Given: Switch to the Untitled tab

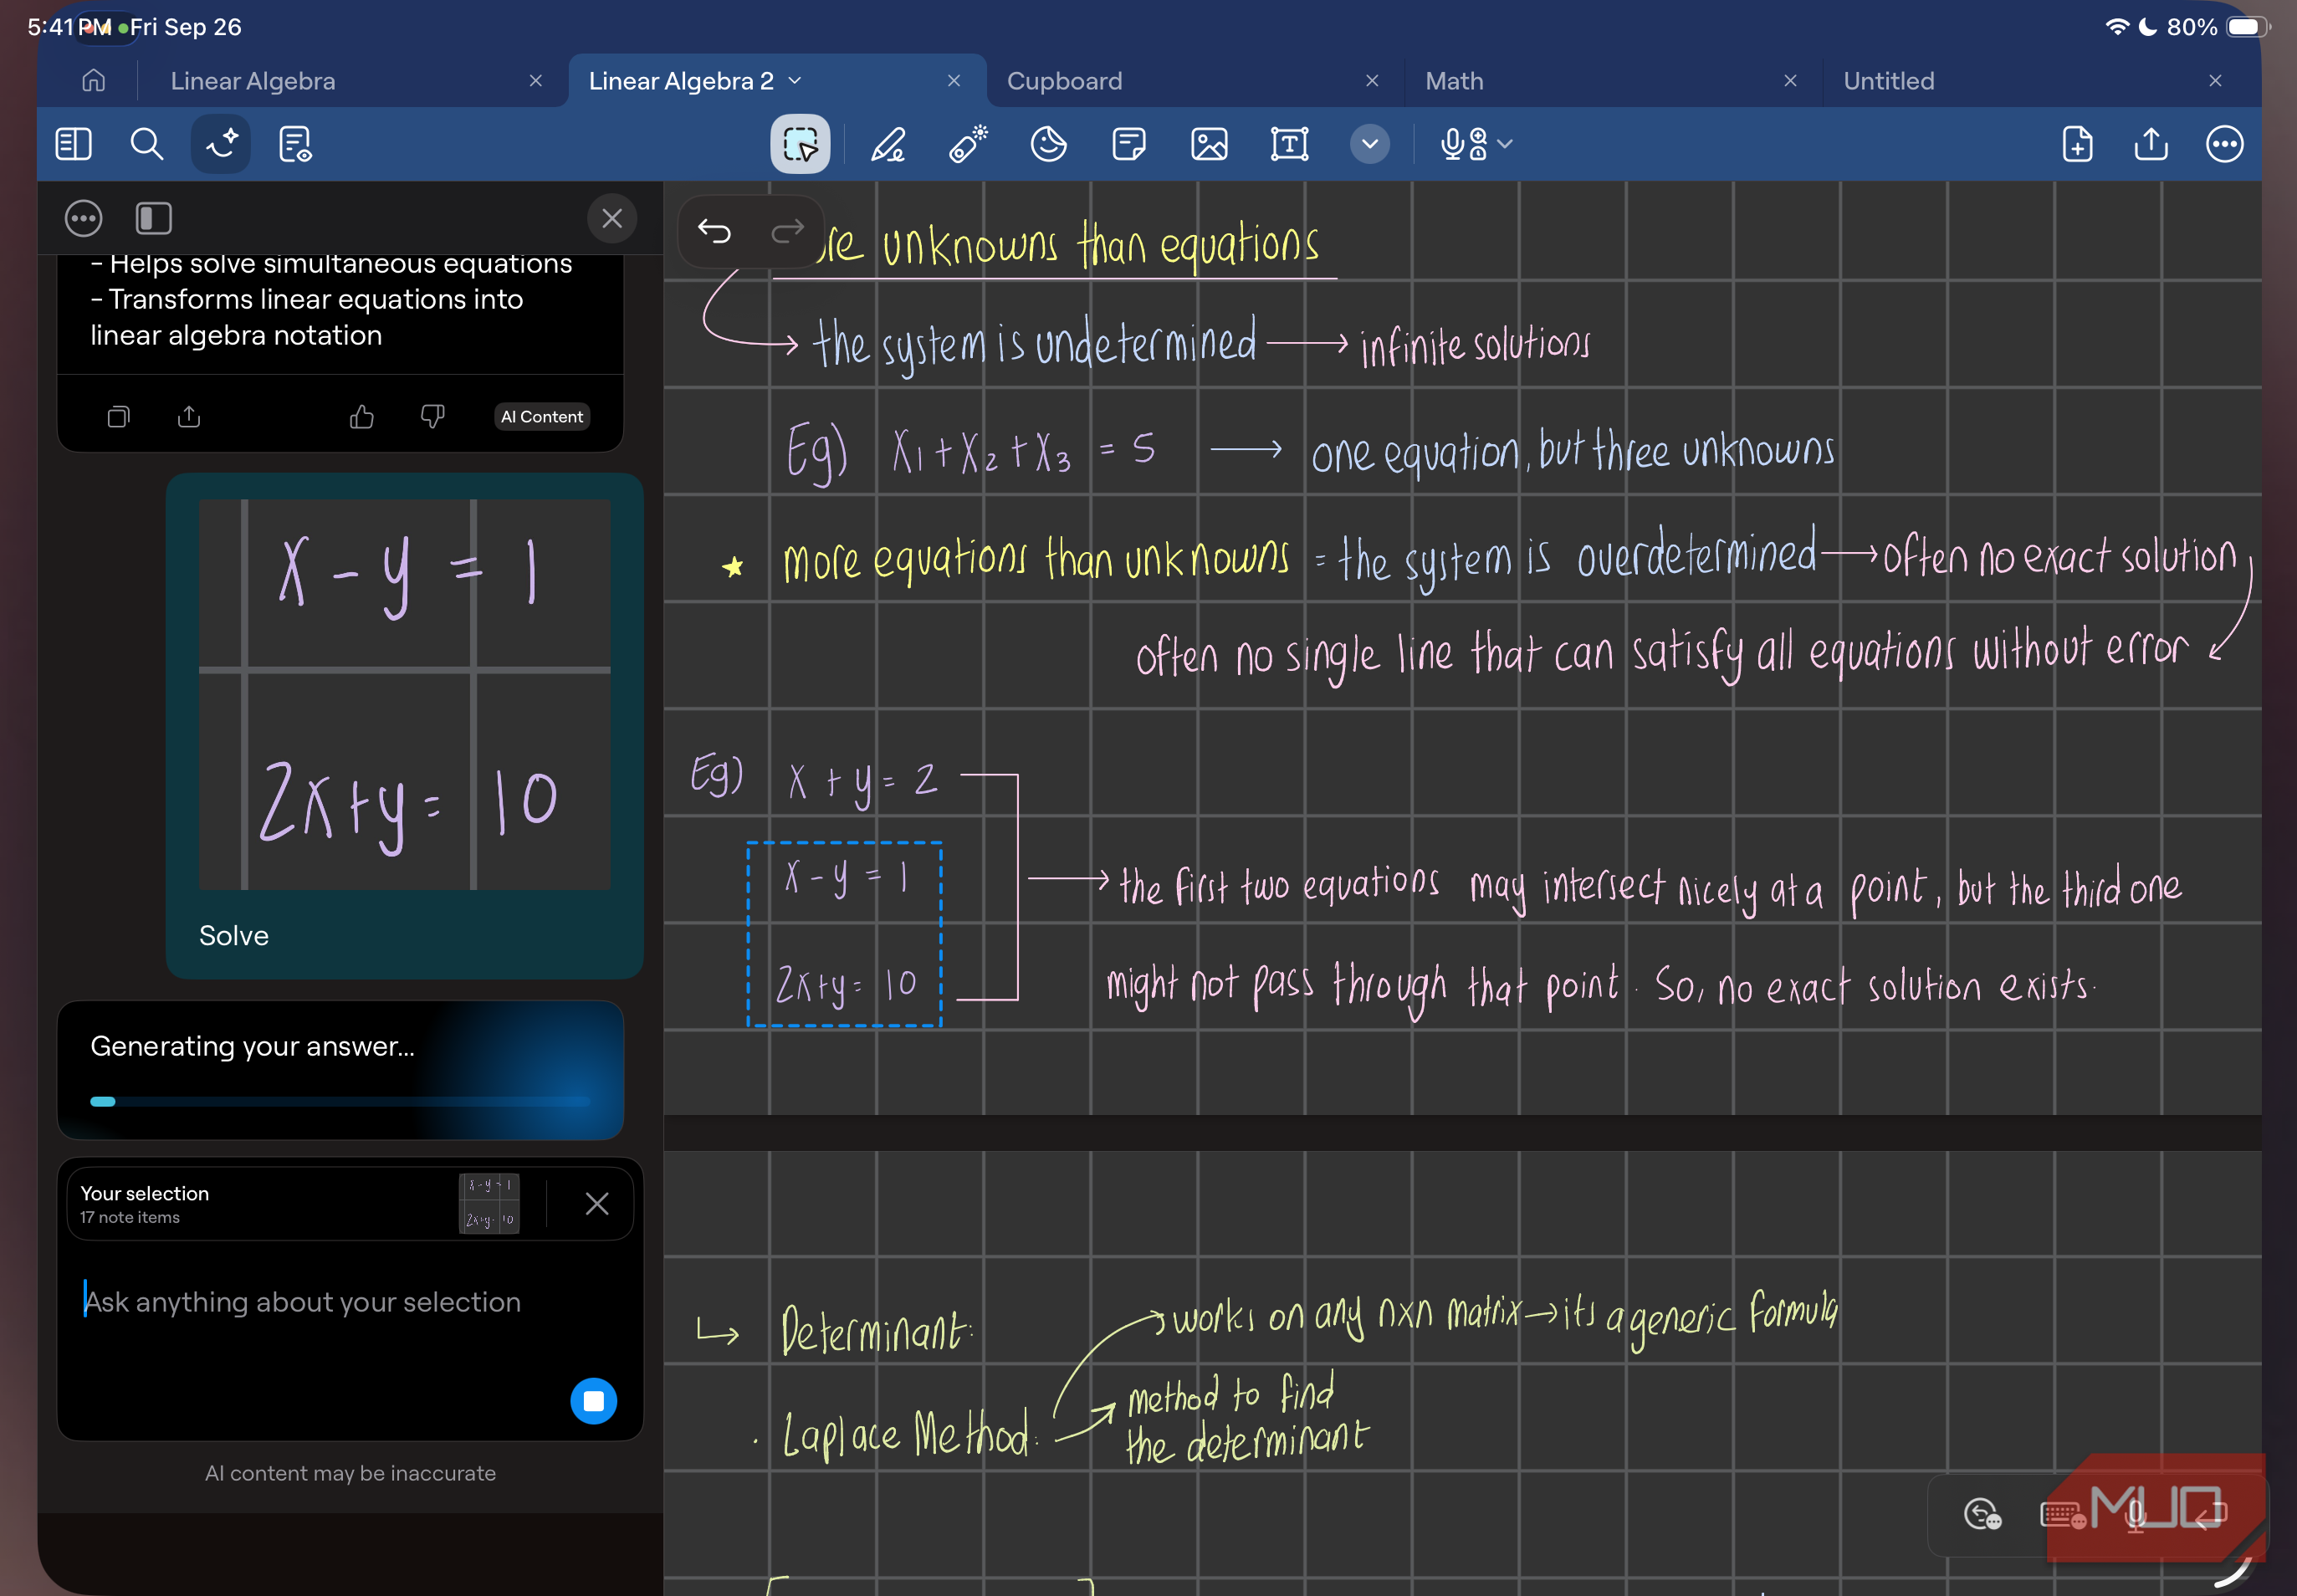Looking at the screenshot, I should [1888, 81].
